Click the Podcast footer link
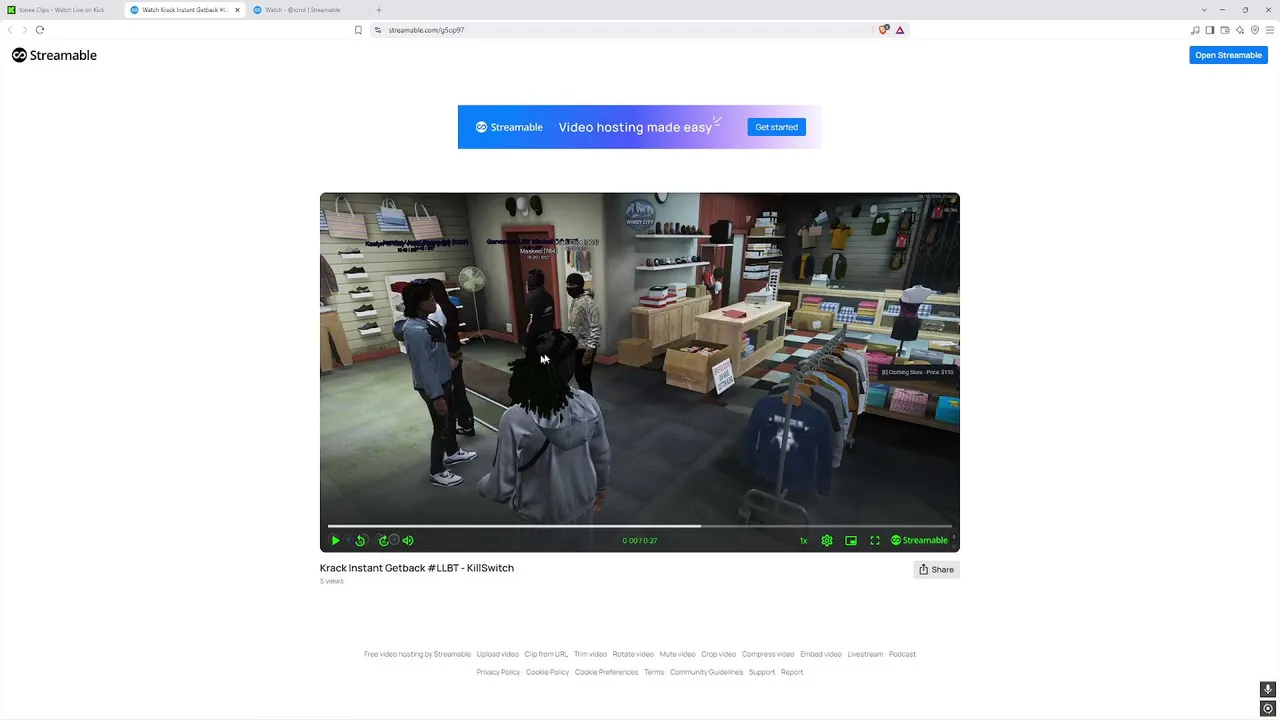1280x720 pixels. pos(902,655)
